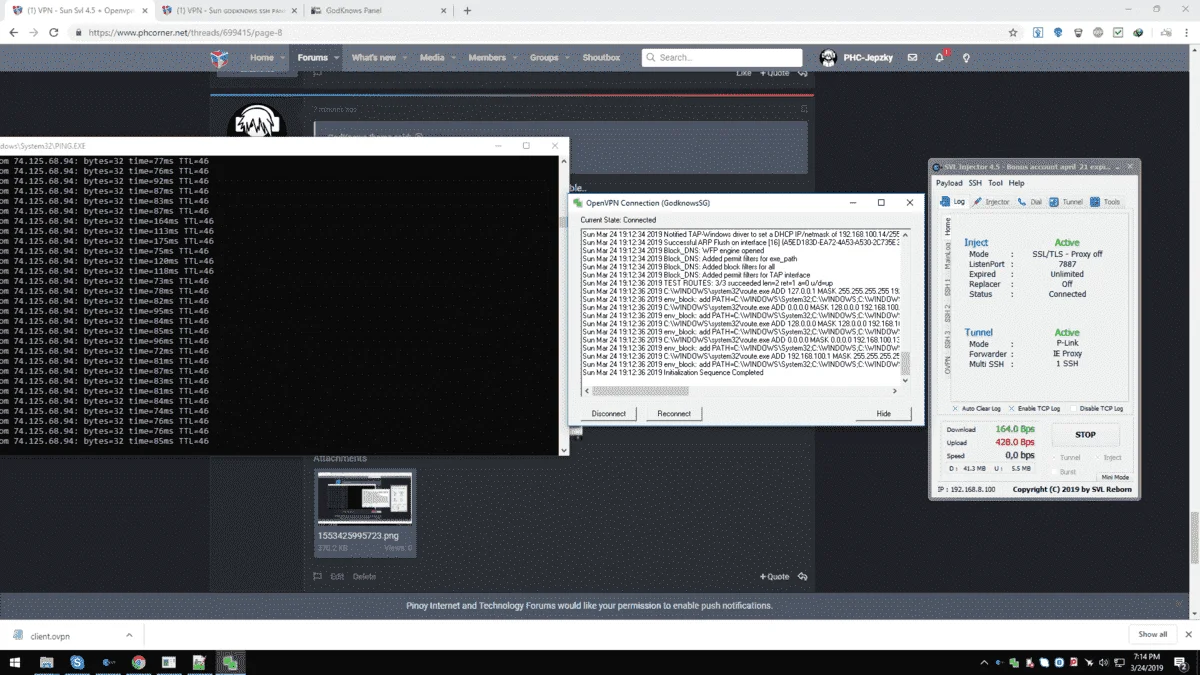Toggle the Burst checkbox

pos(1063,471)
